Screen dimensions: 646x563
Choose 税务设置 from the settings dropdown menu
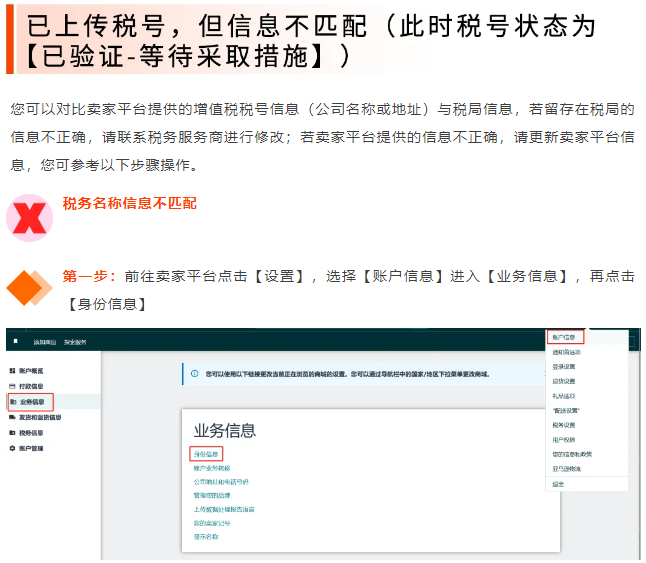point(564,425)
